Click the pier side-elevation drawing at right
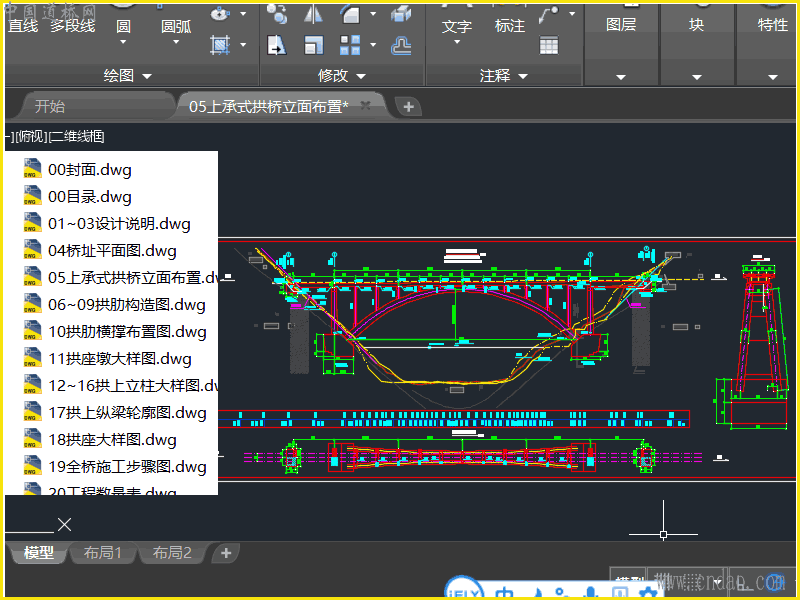The width and height of the screenshot is (800, 600). click(753, 341)
